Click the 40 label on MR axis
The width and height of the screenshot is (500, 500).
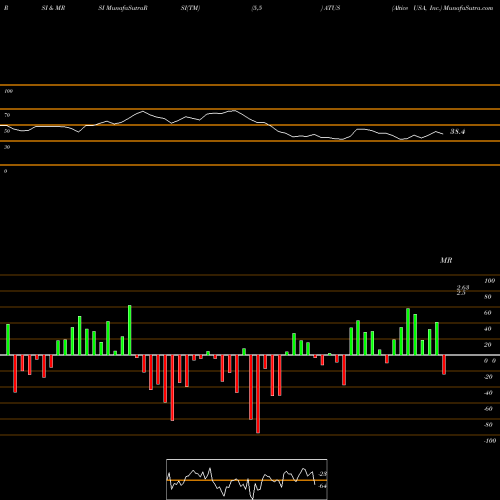pyautogui.click(x=488, y=329)
